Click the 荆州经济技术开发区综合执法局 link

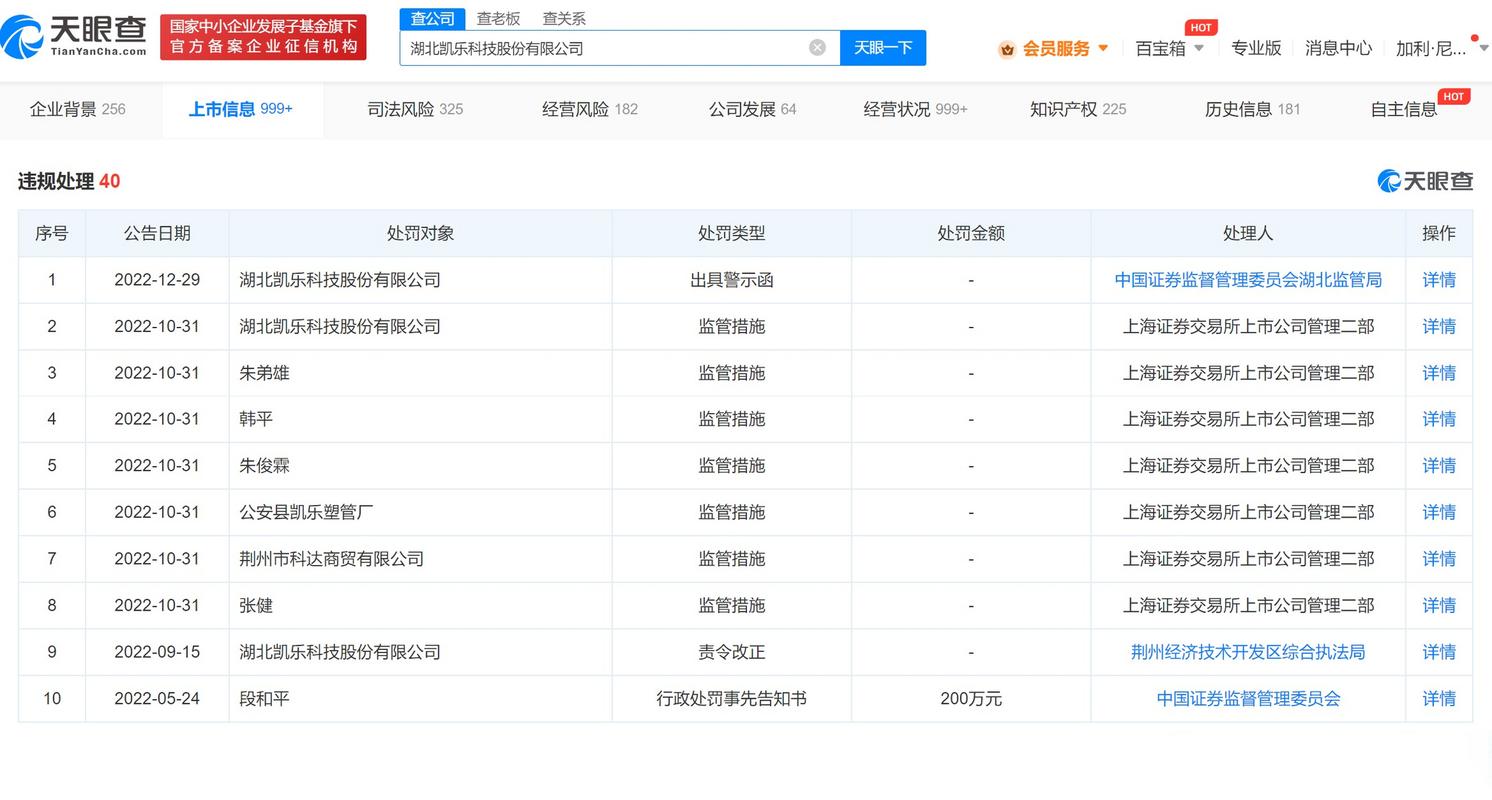coord(1247,651)
